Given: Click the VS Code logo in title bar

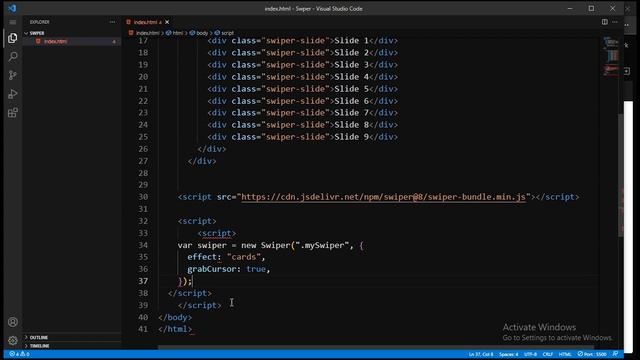Looking at the screenshot, I should 12,8.
